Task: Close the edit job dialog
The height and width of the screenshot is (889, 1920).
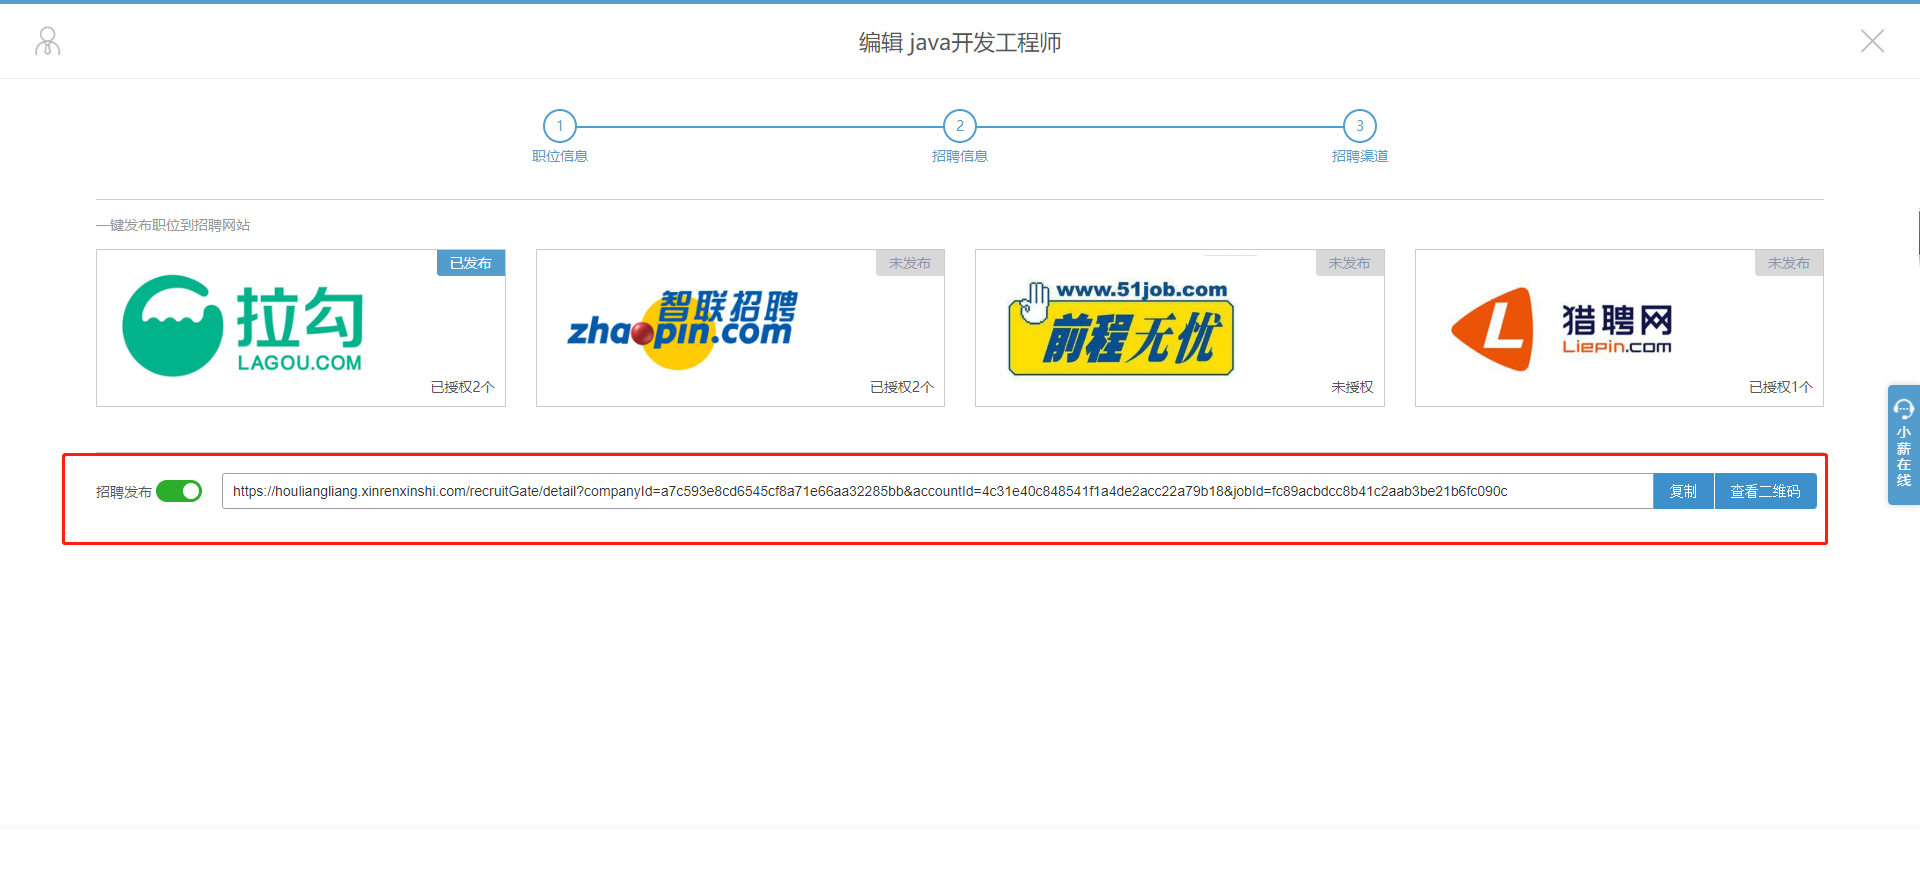Action: (1872, 41)
